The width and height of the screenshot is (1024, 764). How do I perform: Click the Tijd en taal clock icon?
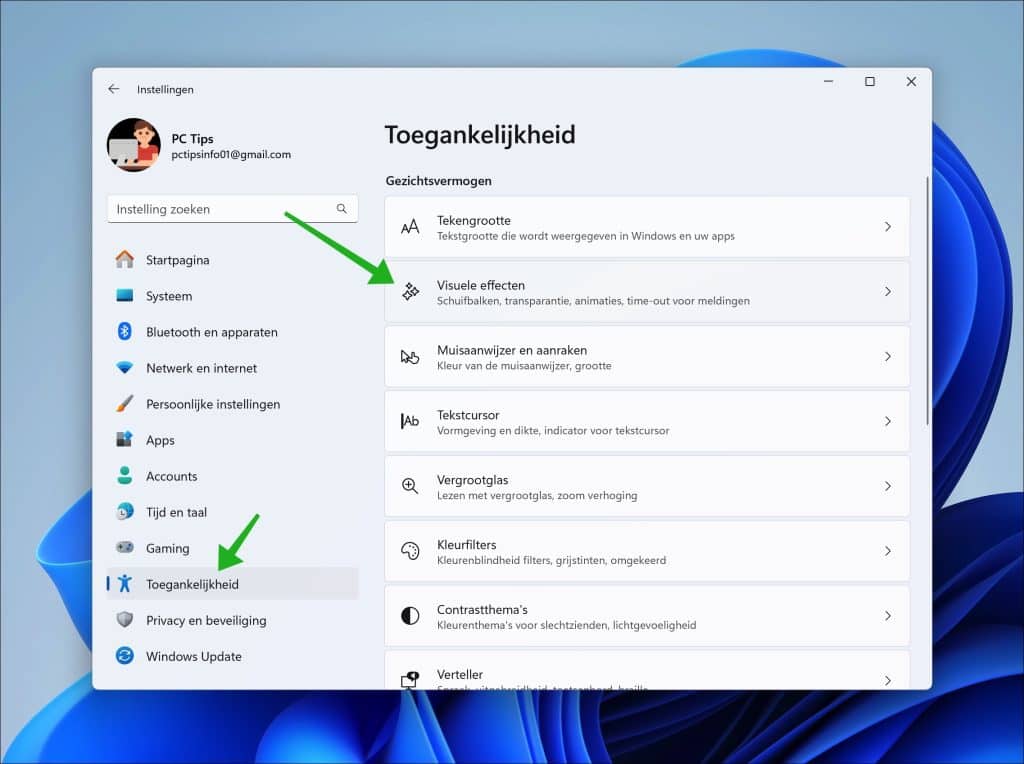click(125, 512)
